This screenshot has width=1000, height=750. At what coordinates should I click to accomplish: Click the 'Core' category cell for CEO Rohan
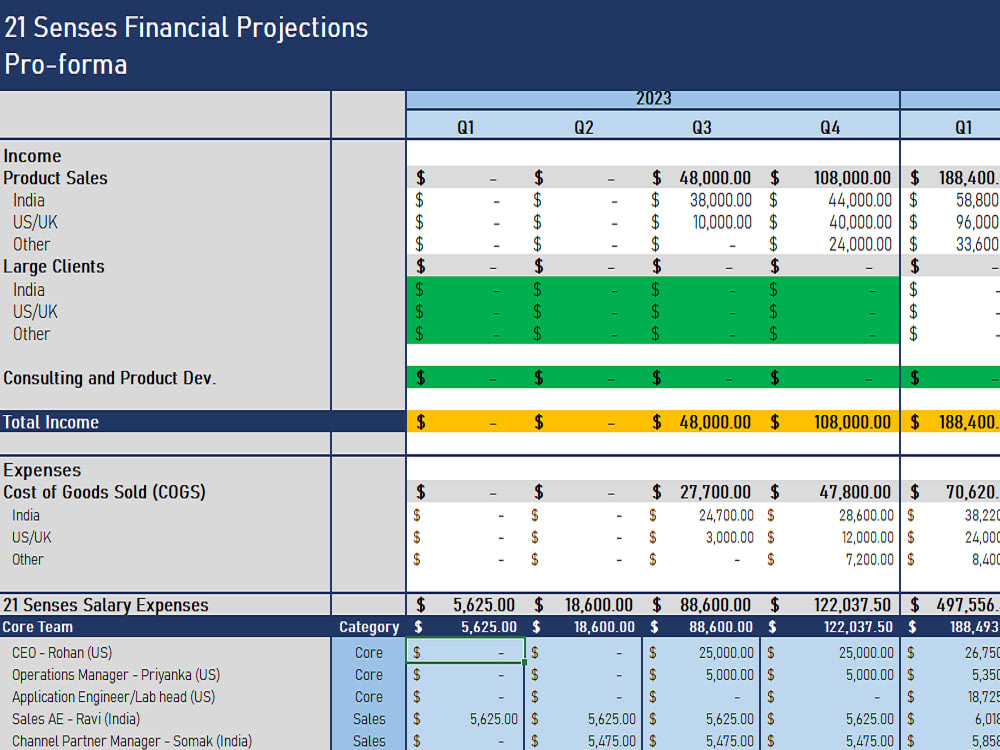(369, 652)
